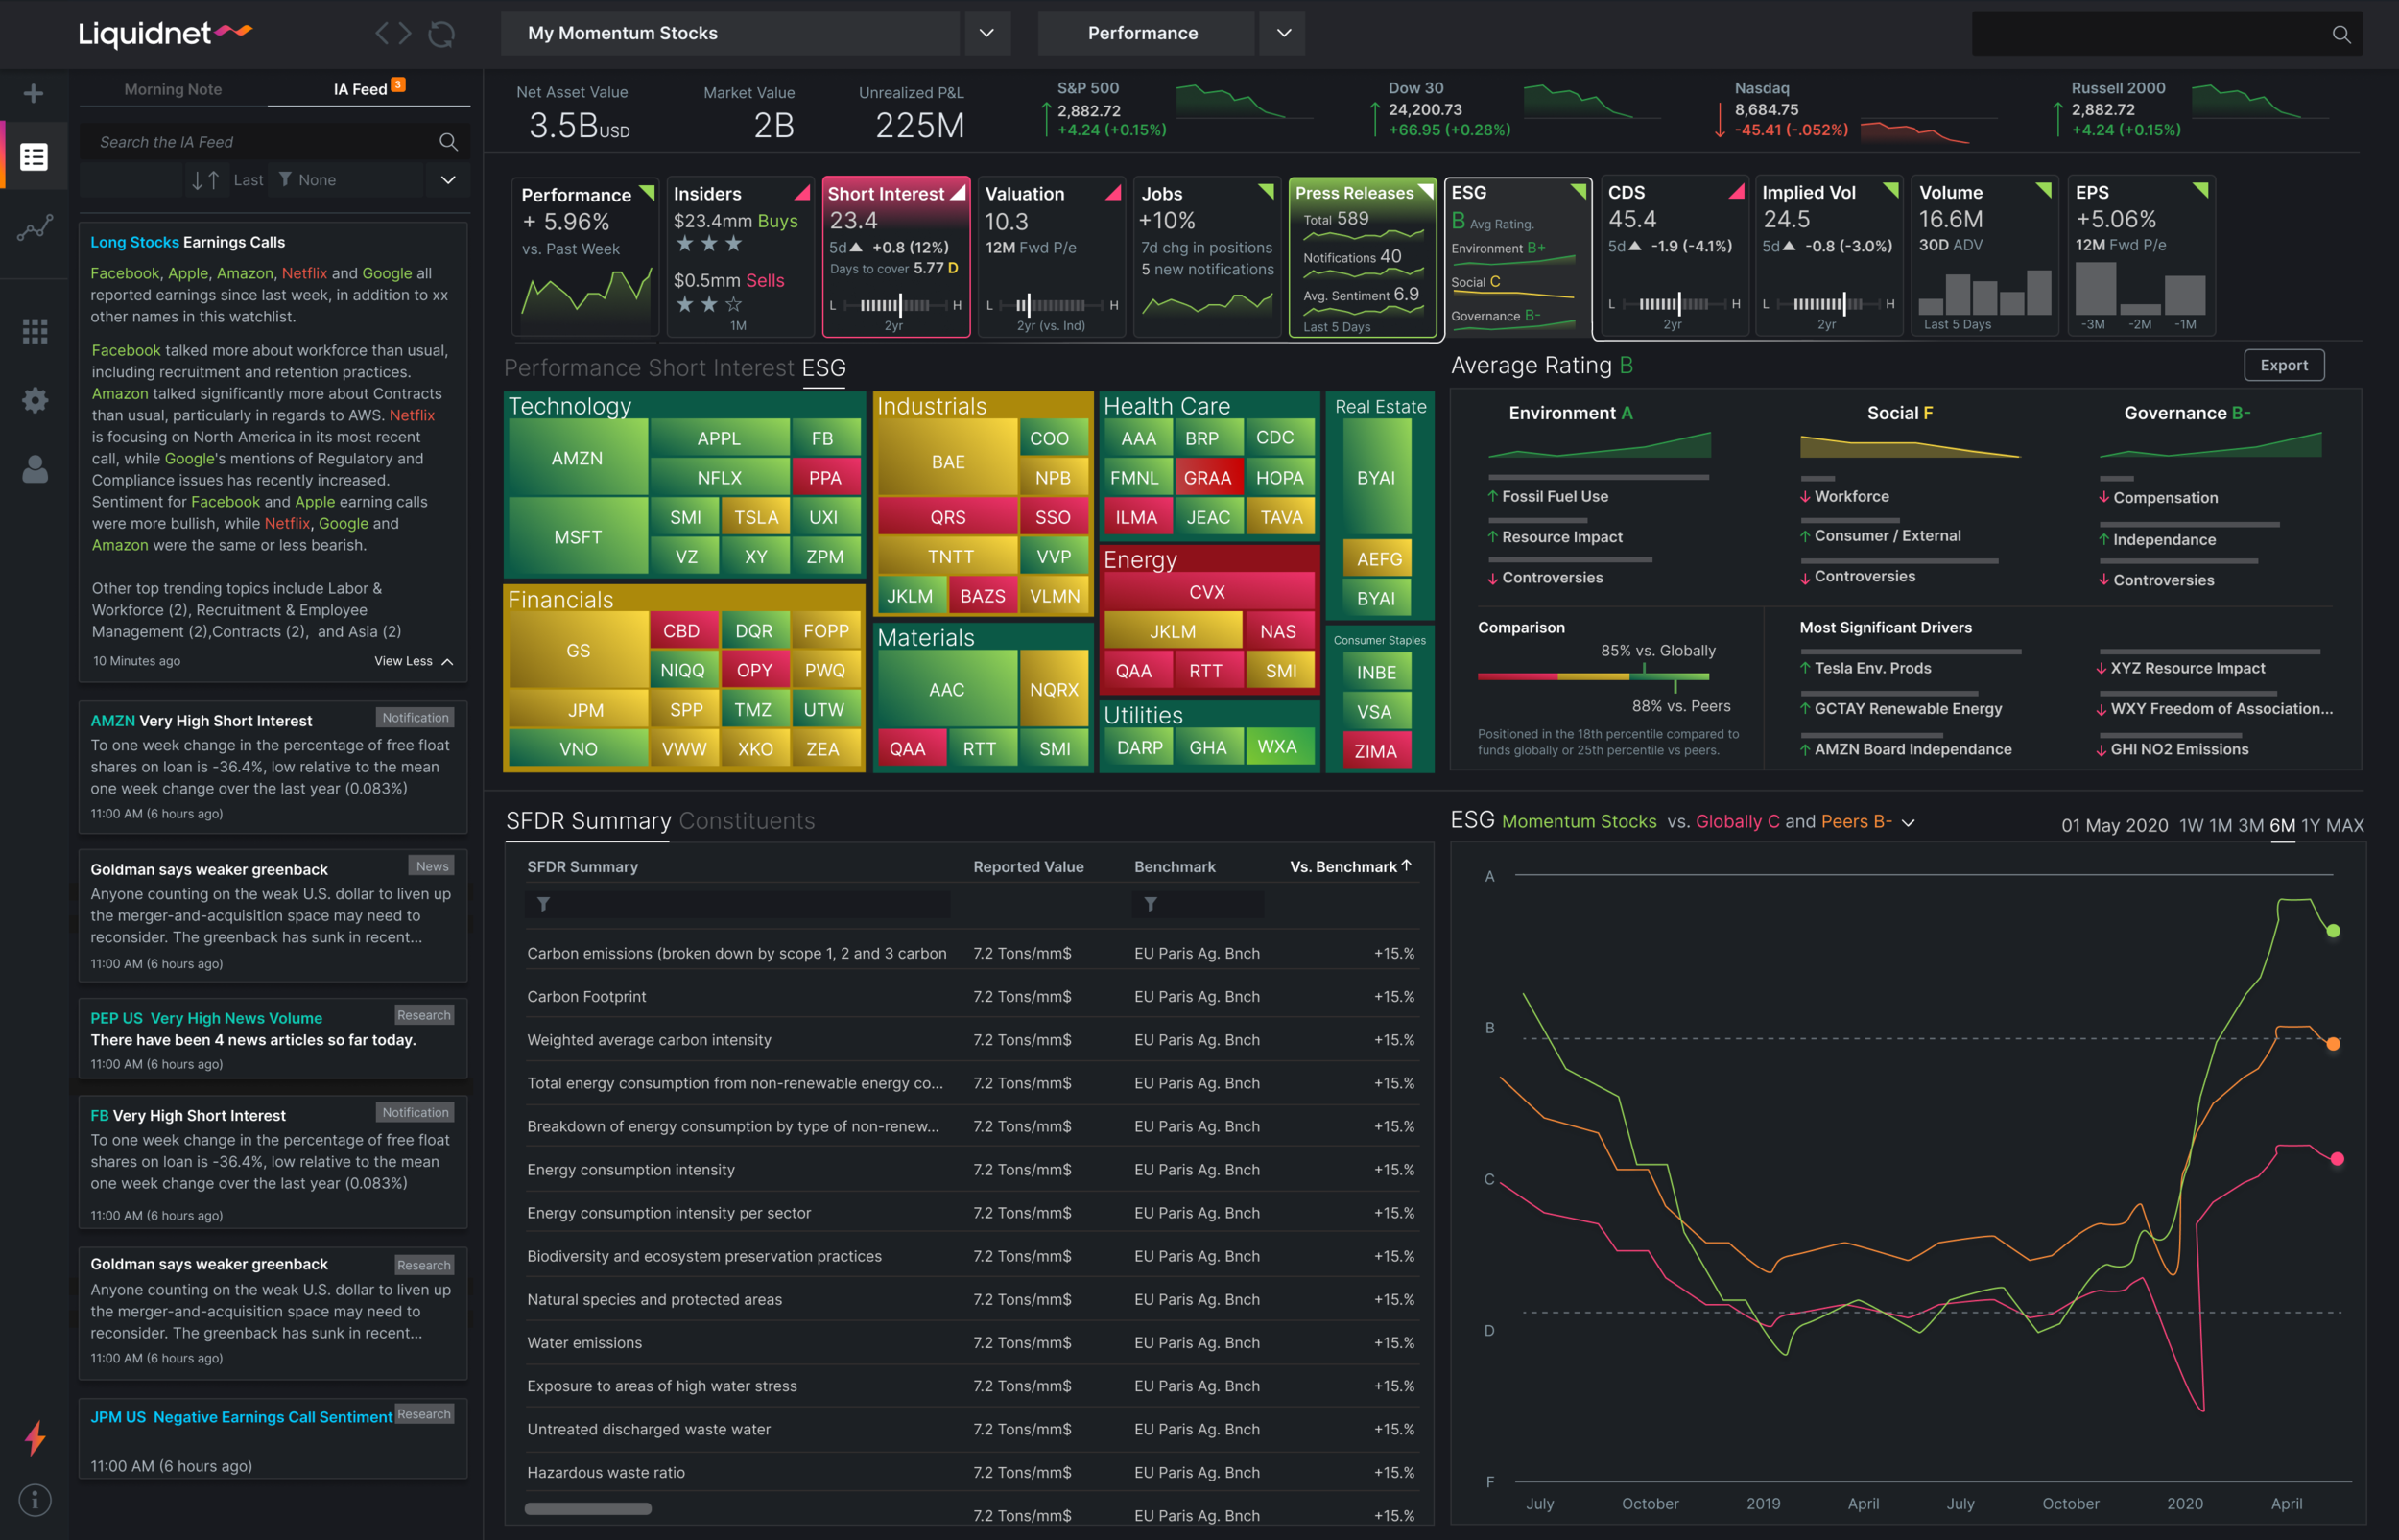Image resolution: width=2399 pixels, height=1540 pixels.
Task: Open the AMZN link in short interest notification
Action: [x=112, y=720]
